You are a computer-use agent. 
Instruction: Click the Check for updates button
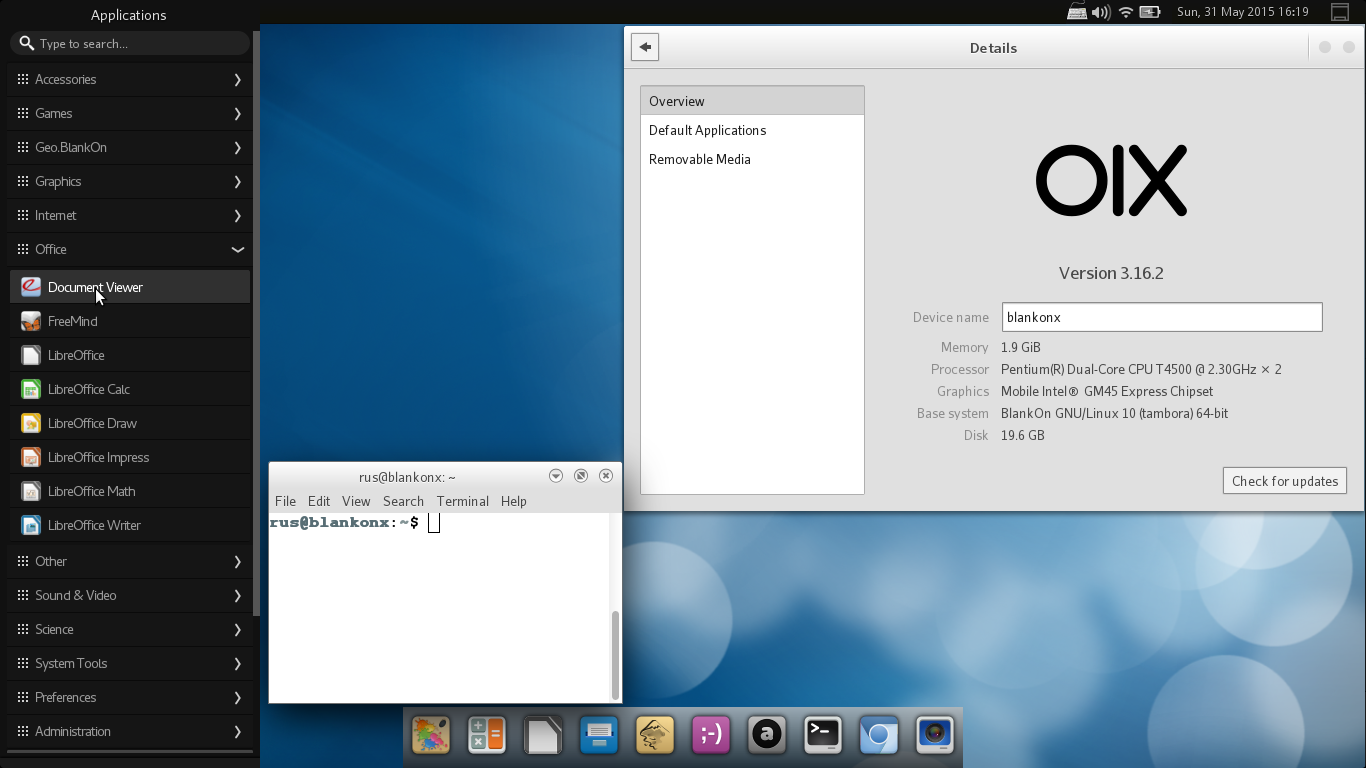(1285, 481)
